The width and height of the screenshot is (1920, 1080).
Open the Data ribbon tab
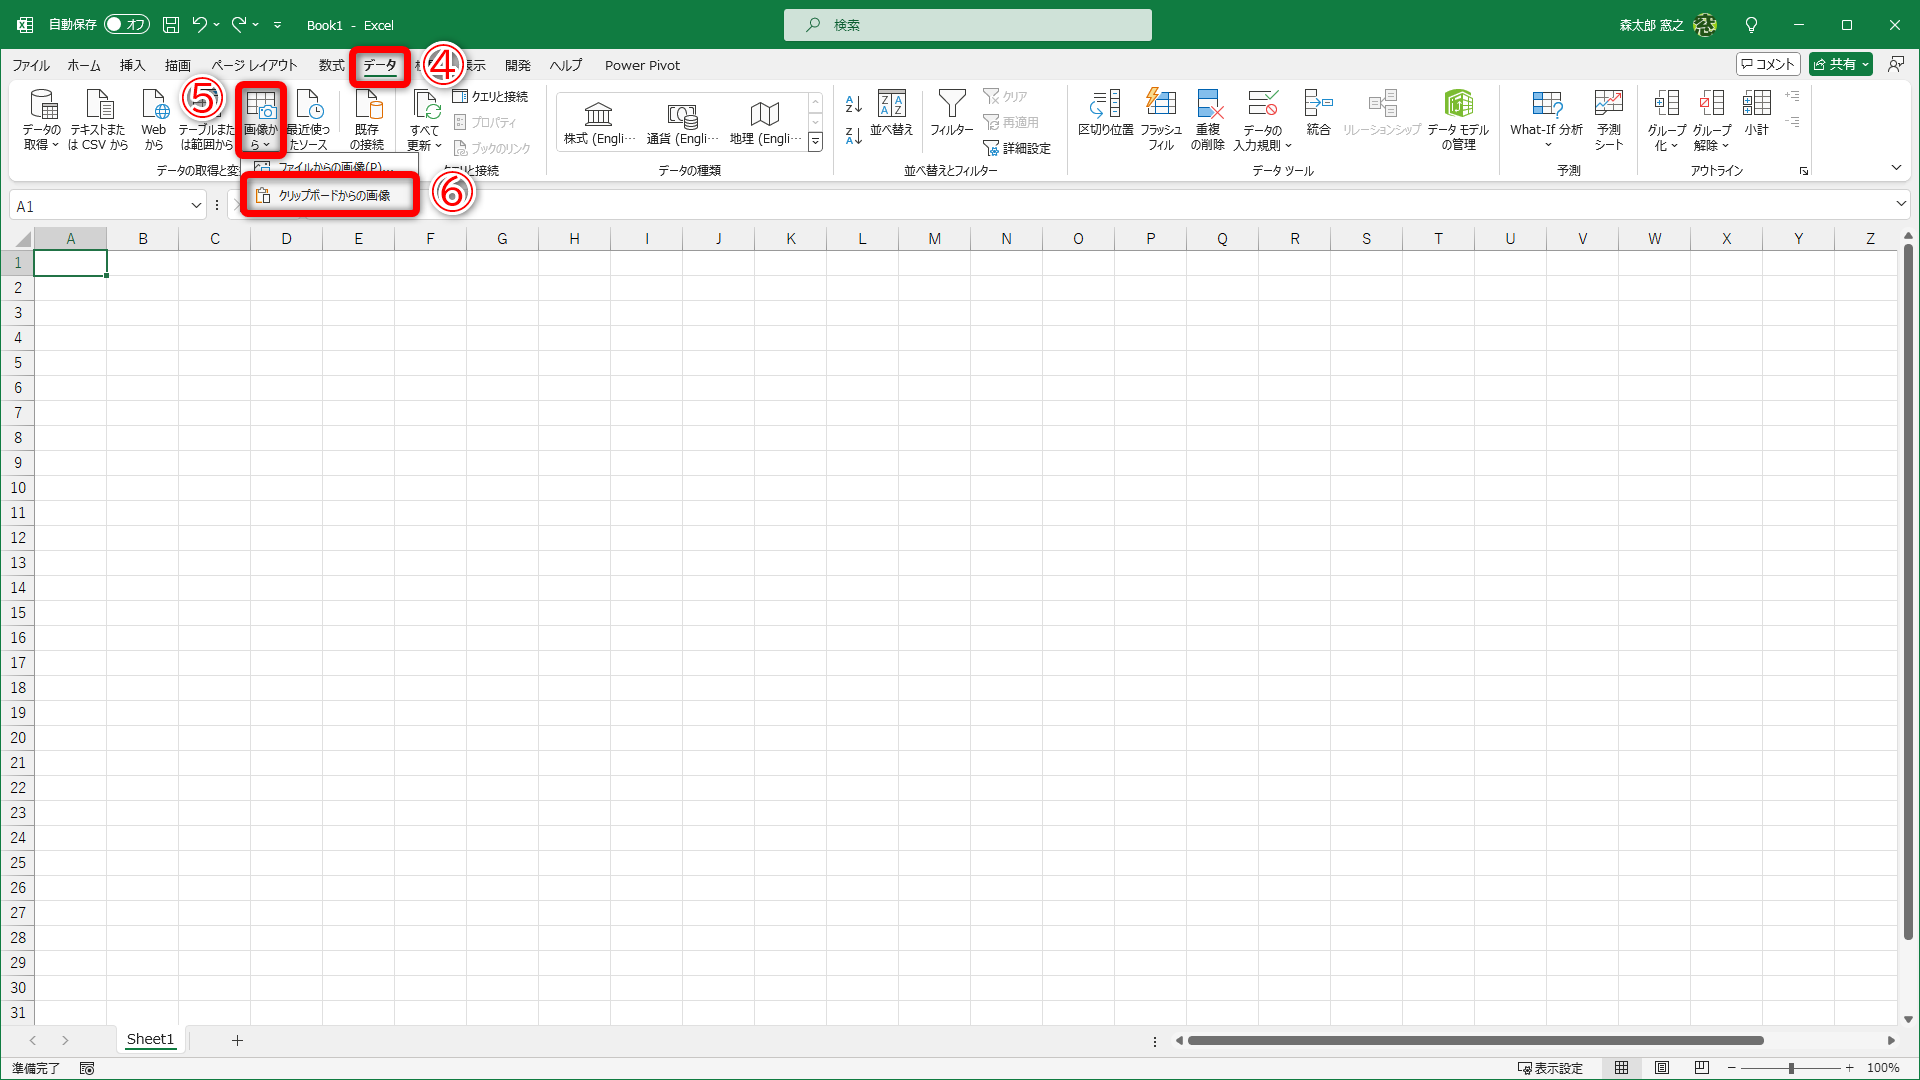tap(380, 66)
